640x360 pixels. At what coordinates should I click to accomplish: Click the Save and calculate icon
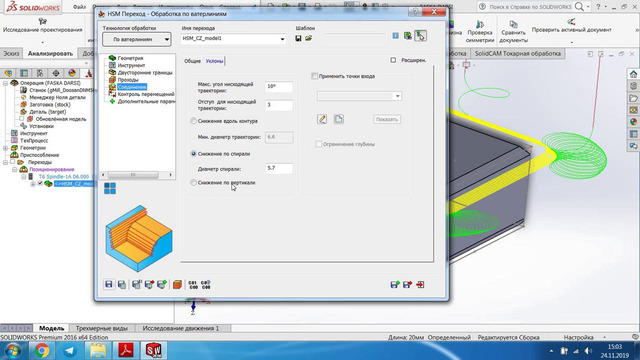pos(136,284)
